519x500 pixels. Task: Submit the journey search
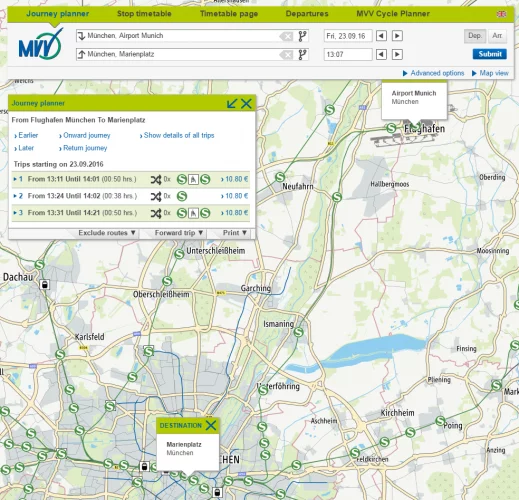point(490,54)
